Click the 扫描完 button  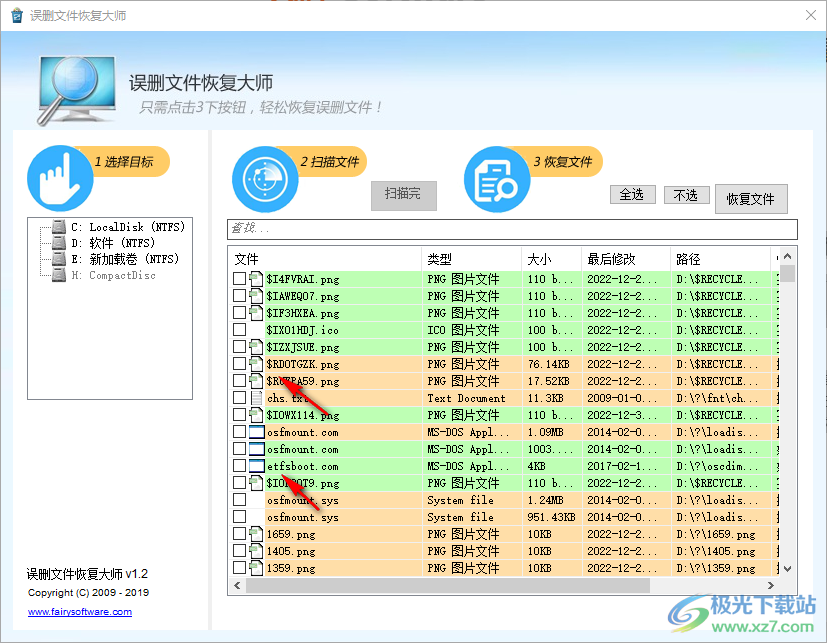pyautogui.click(x=403, y=196)
